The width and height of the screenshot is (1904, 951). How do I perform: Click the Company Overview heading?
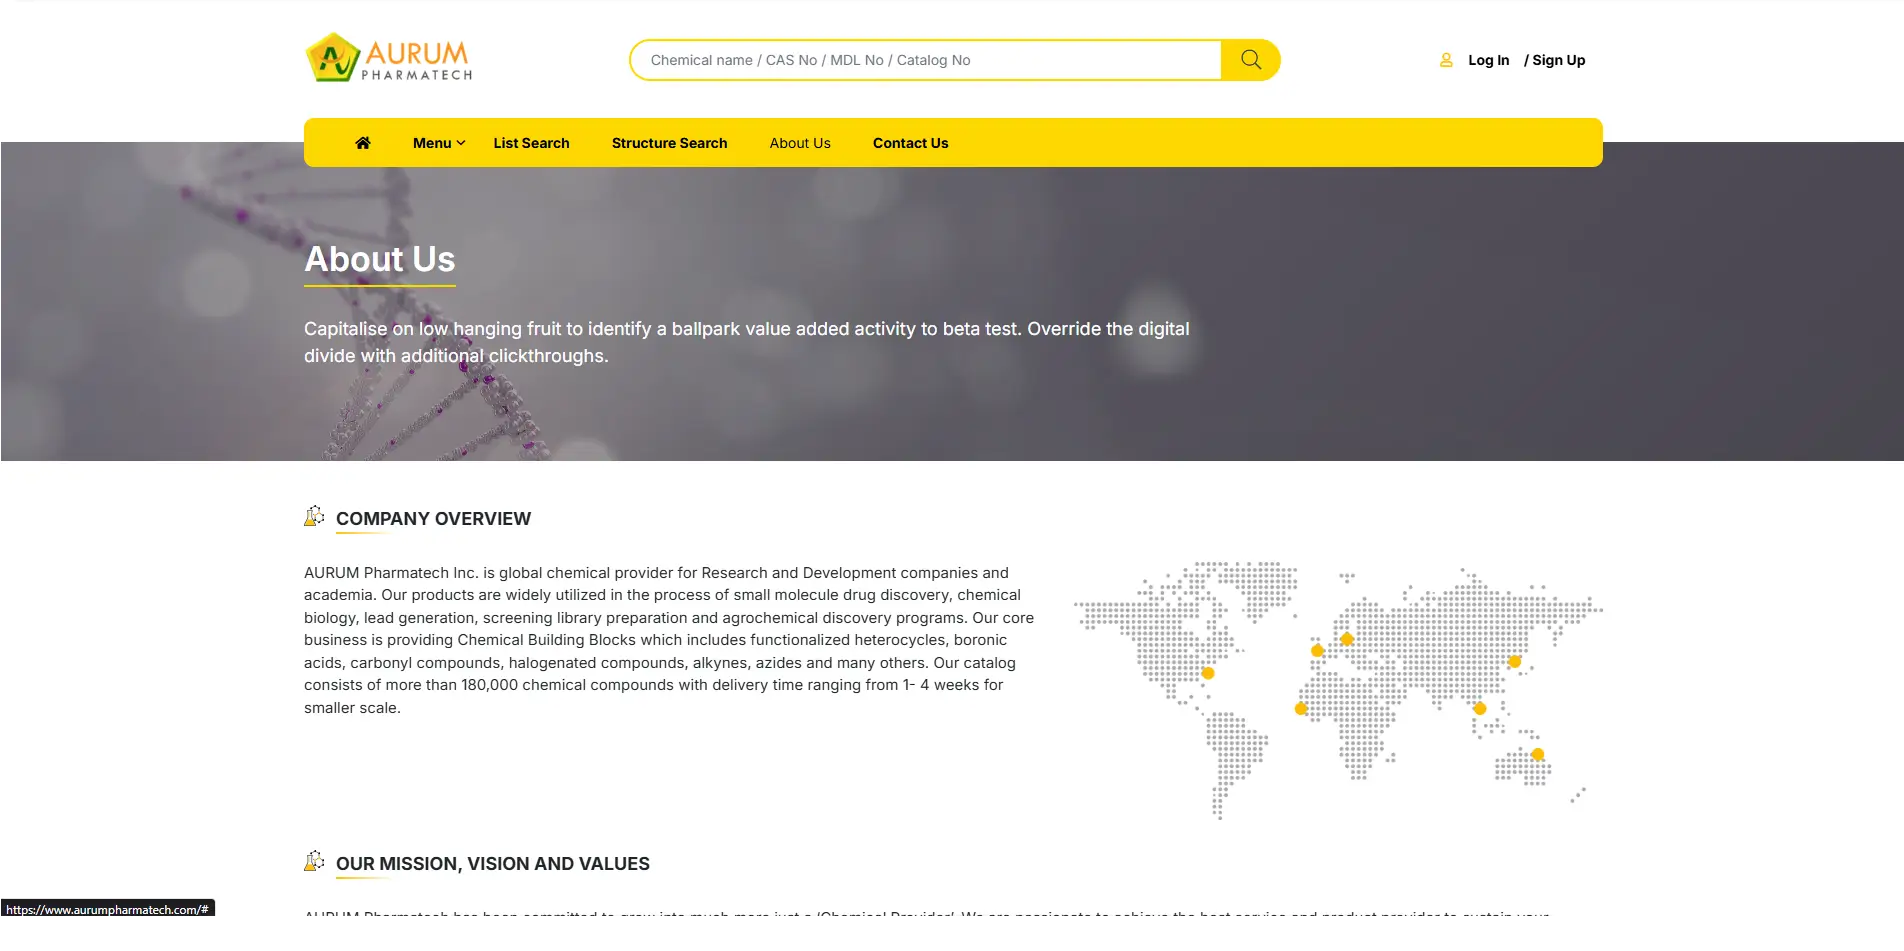tap(433, 519)
